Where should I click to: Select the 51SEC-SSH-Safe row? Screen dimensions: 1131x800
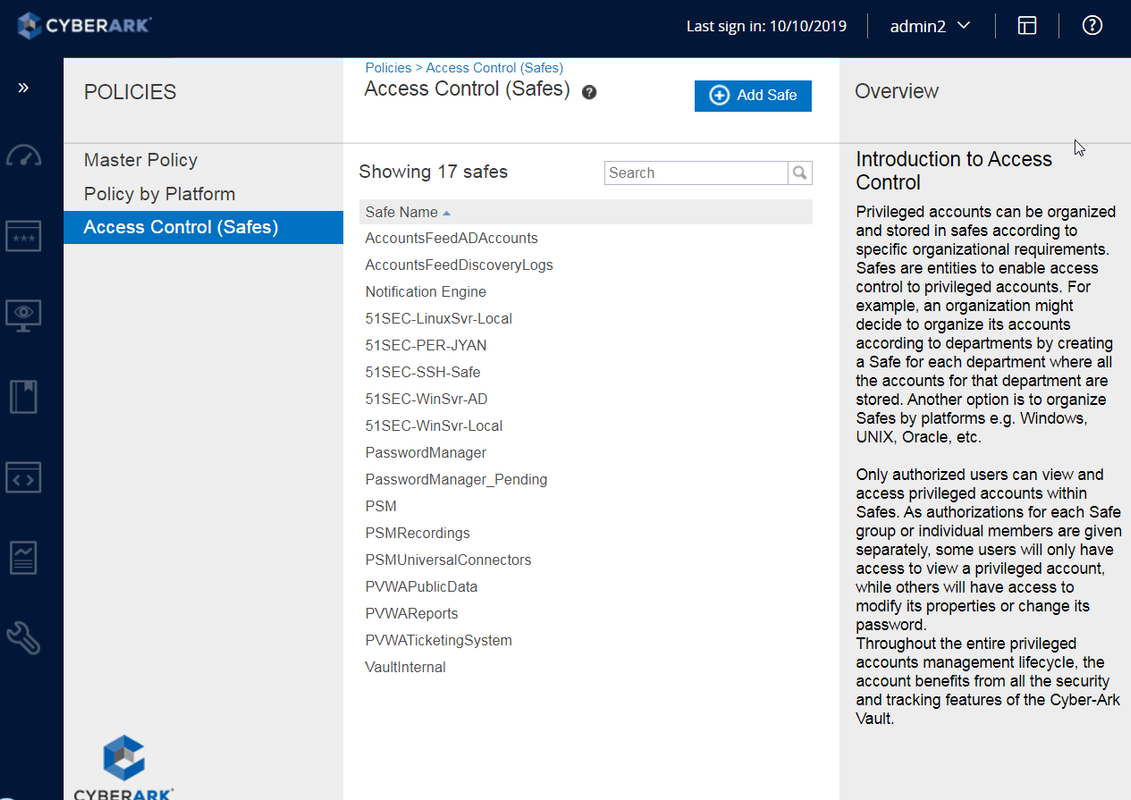click(x=423, y=372)
